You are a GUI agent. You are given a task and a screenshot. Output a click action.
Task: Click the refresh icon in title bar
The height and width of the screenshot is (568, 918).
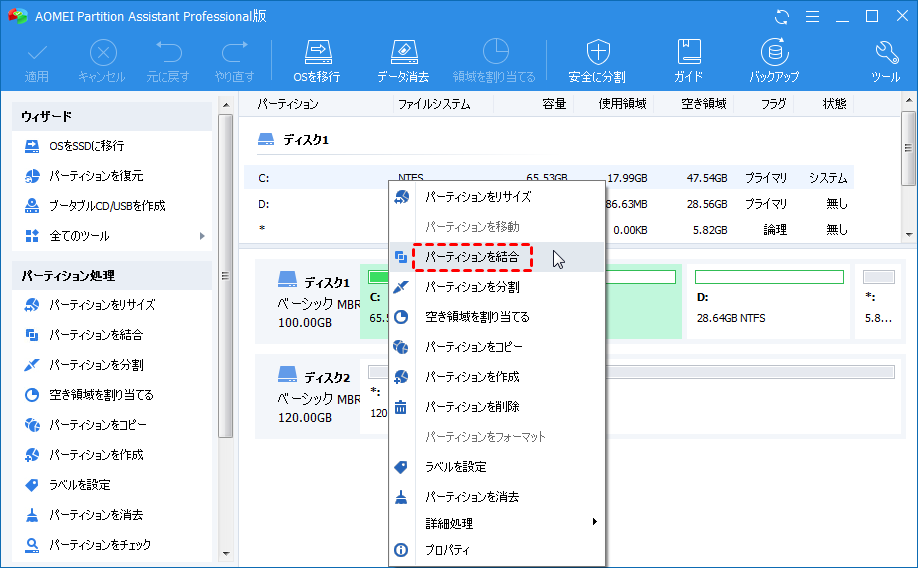point(782,16)
